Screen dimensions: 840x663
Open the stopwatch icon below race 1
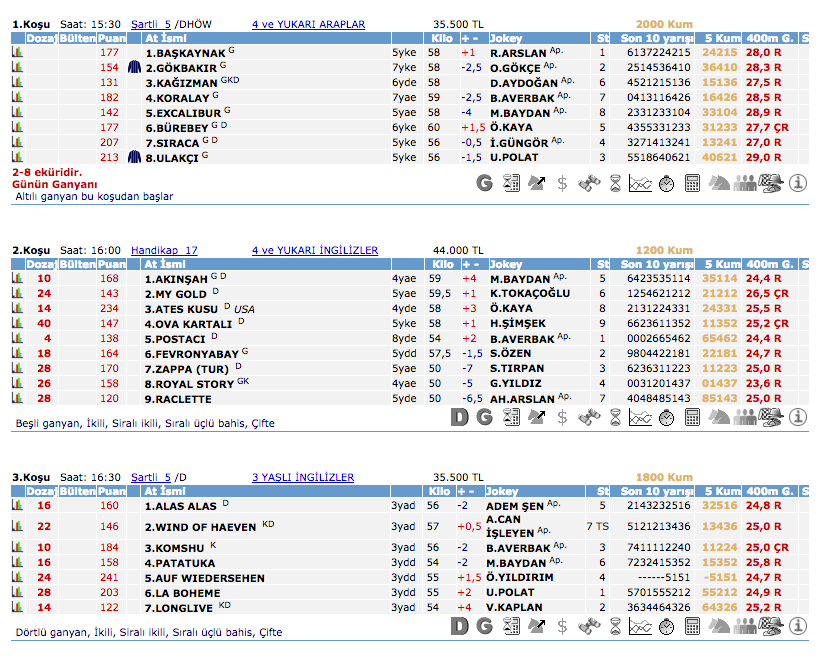667,183
